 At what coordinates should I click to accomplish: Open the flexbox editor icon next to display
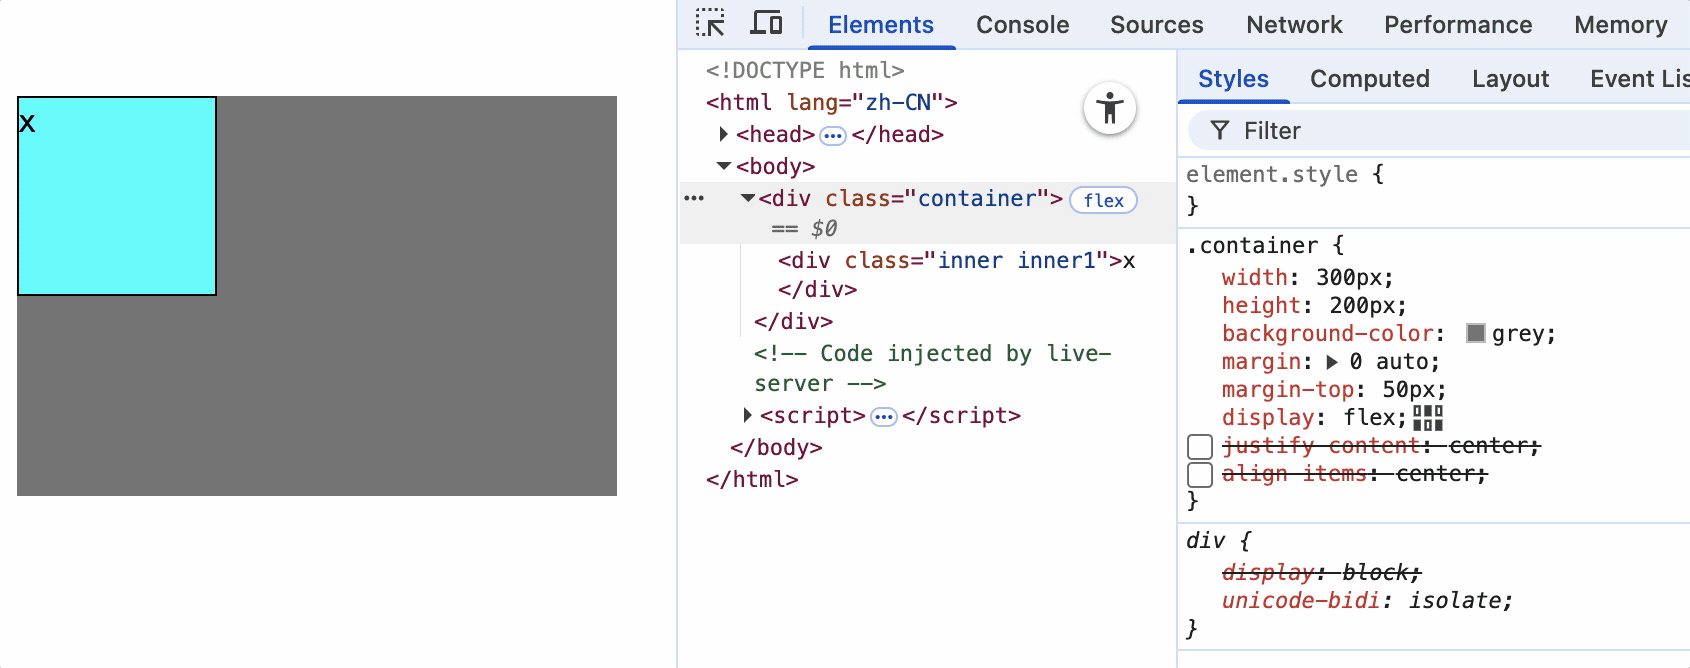coord(1428,418)
